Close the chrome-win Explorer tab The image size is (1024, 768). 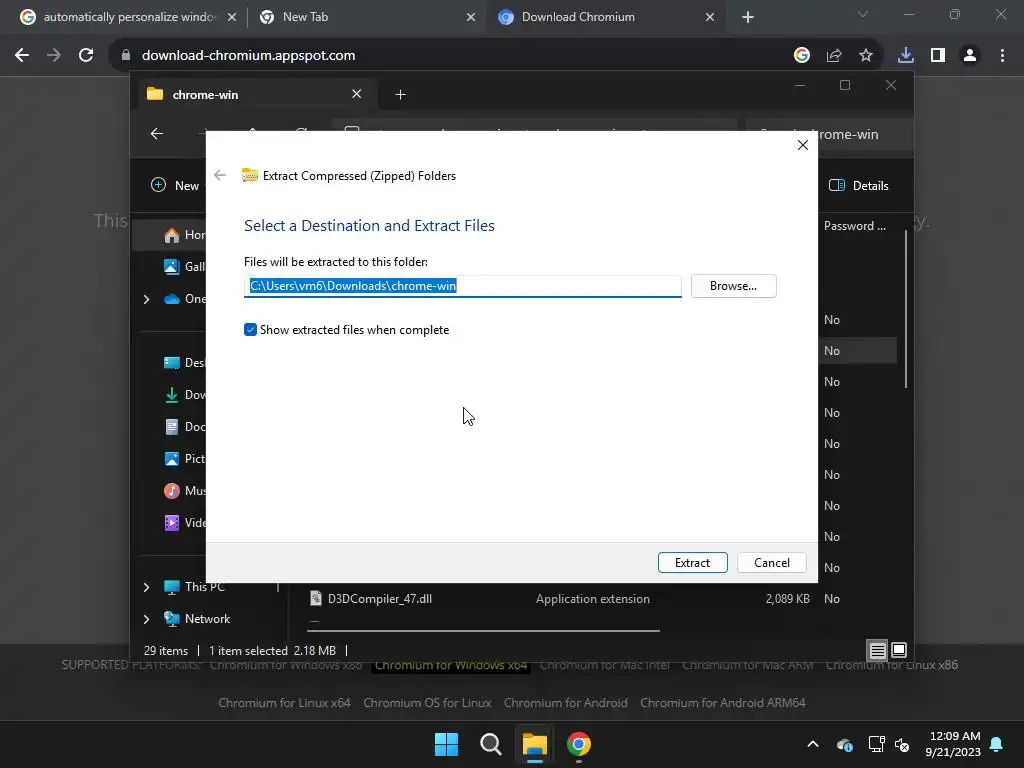pyautogui.click(x=357, y=94)
